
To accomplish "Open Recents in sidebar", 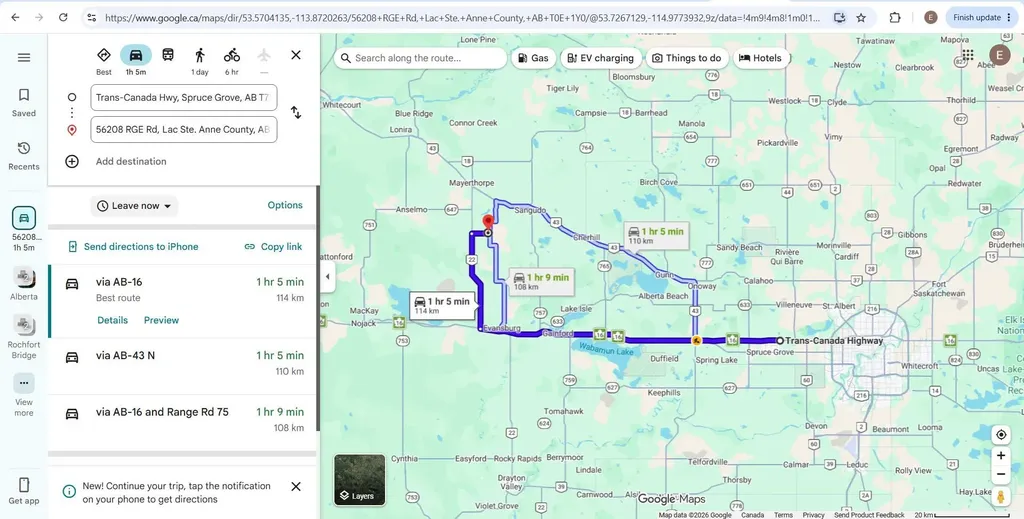I will point(24,156).
